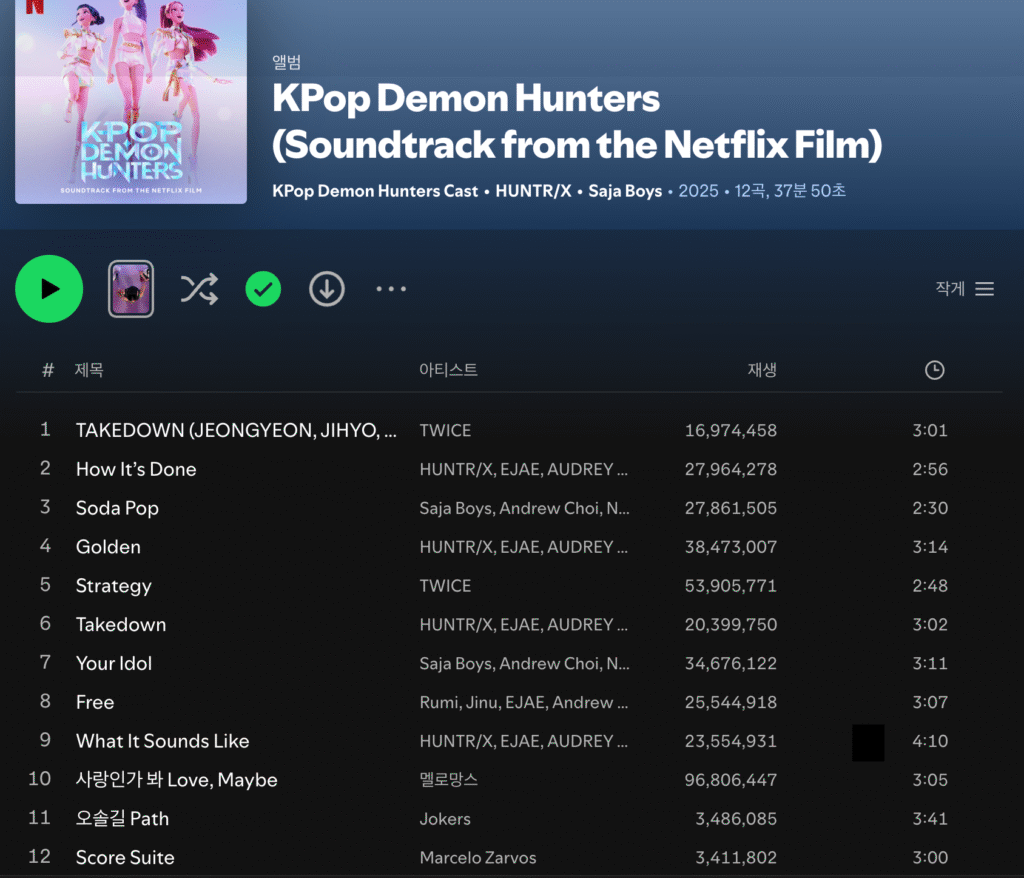Select track Golden
Screen dimensions: 1024x878
coord(108,547)
